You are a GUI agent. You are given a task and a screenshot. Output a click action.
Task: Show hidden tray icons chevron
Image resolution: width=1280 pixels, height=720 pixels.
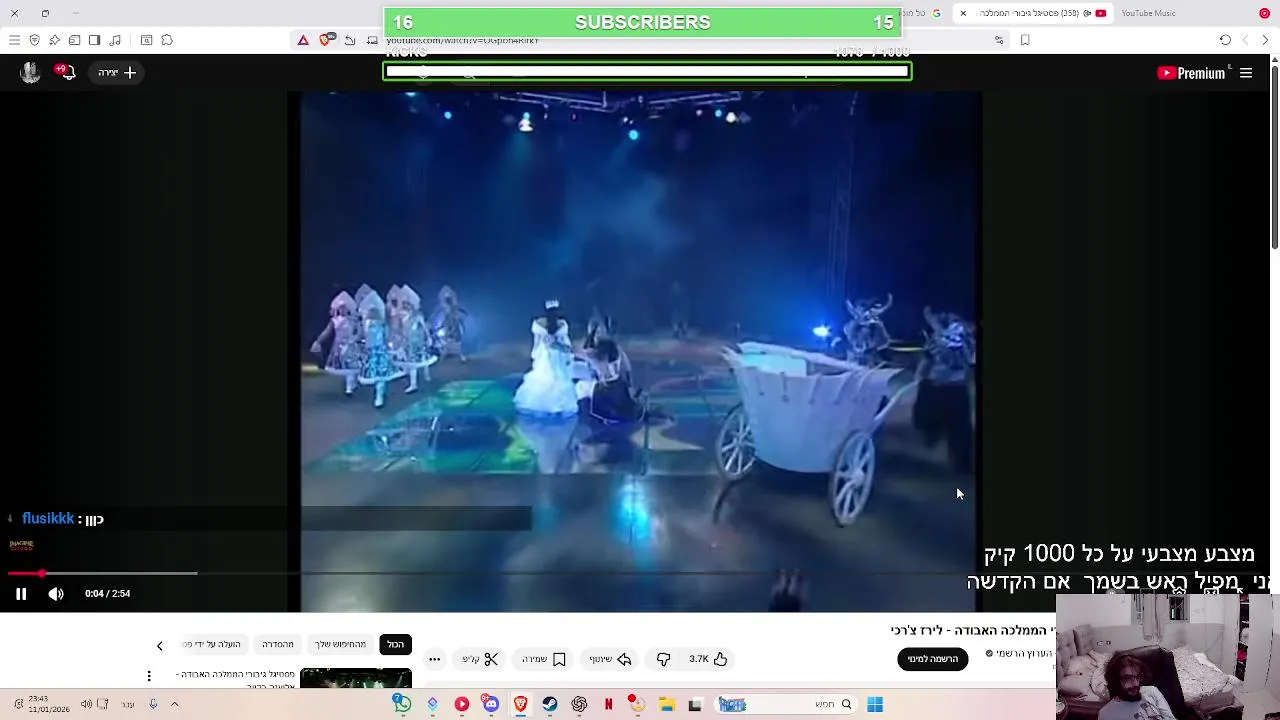(x=174, y=705)
